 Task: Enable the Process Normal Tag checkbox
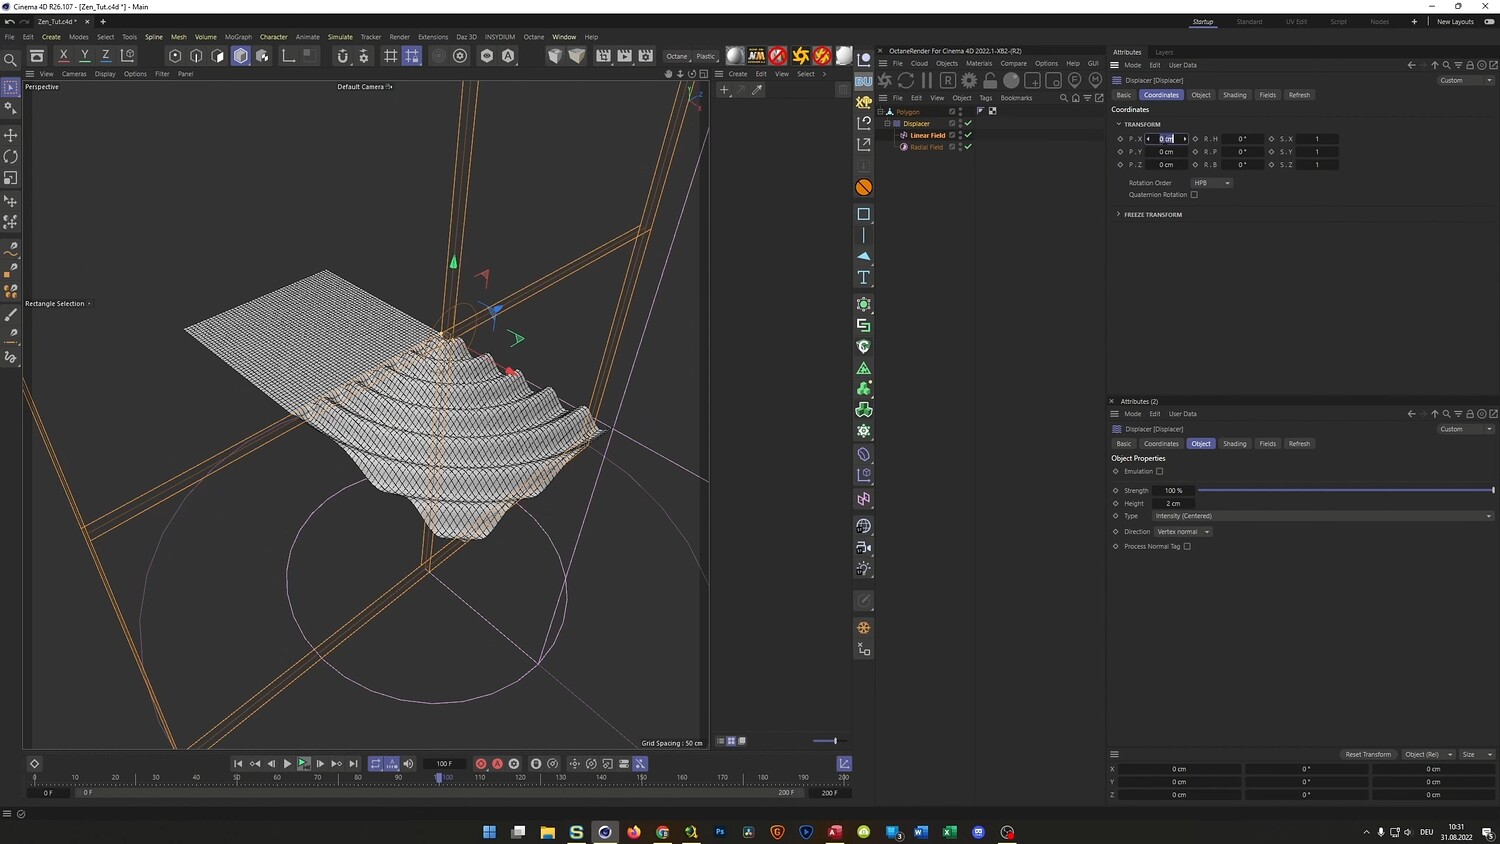click(1187, 546)
